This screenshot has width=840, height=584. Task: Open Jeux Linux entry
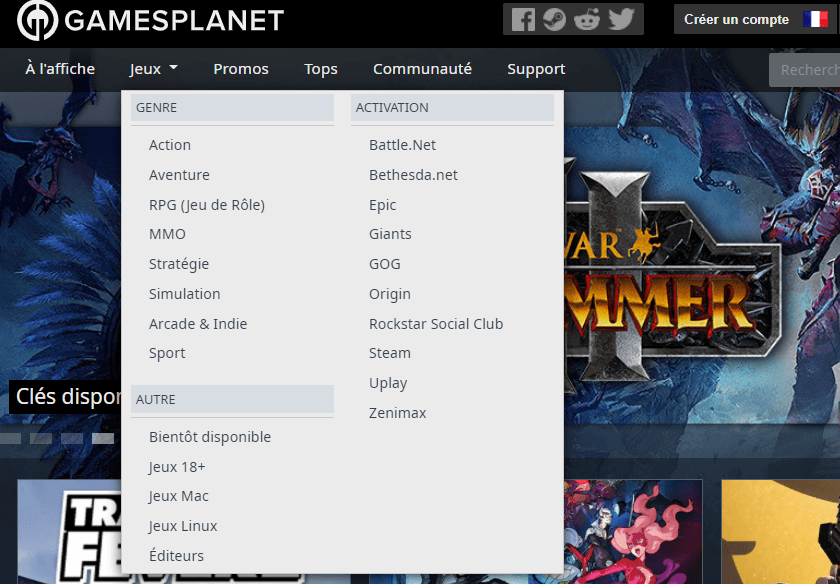tap(183, 526)
